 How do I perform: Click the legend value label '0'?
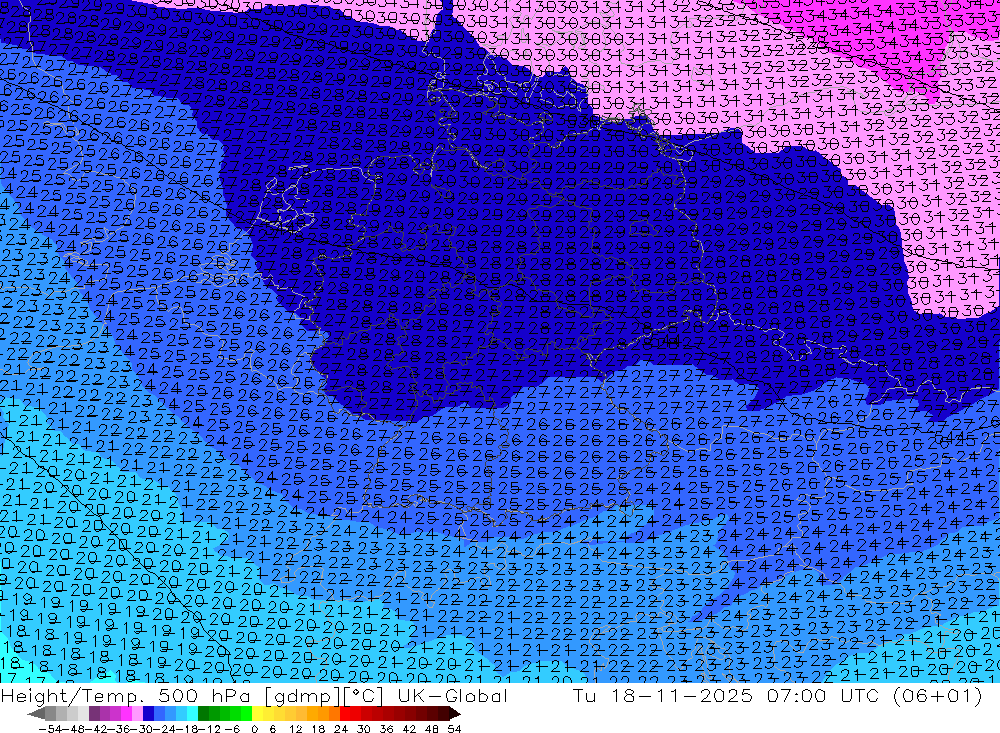[254, 729]
